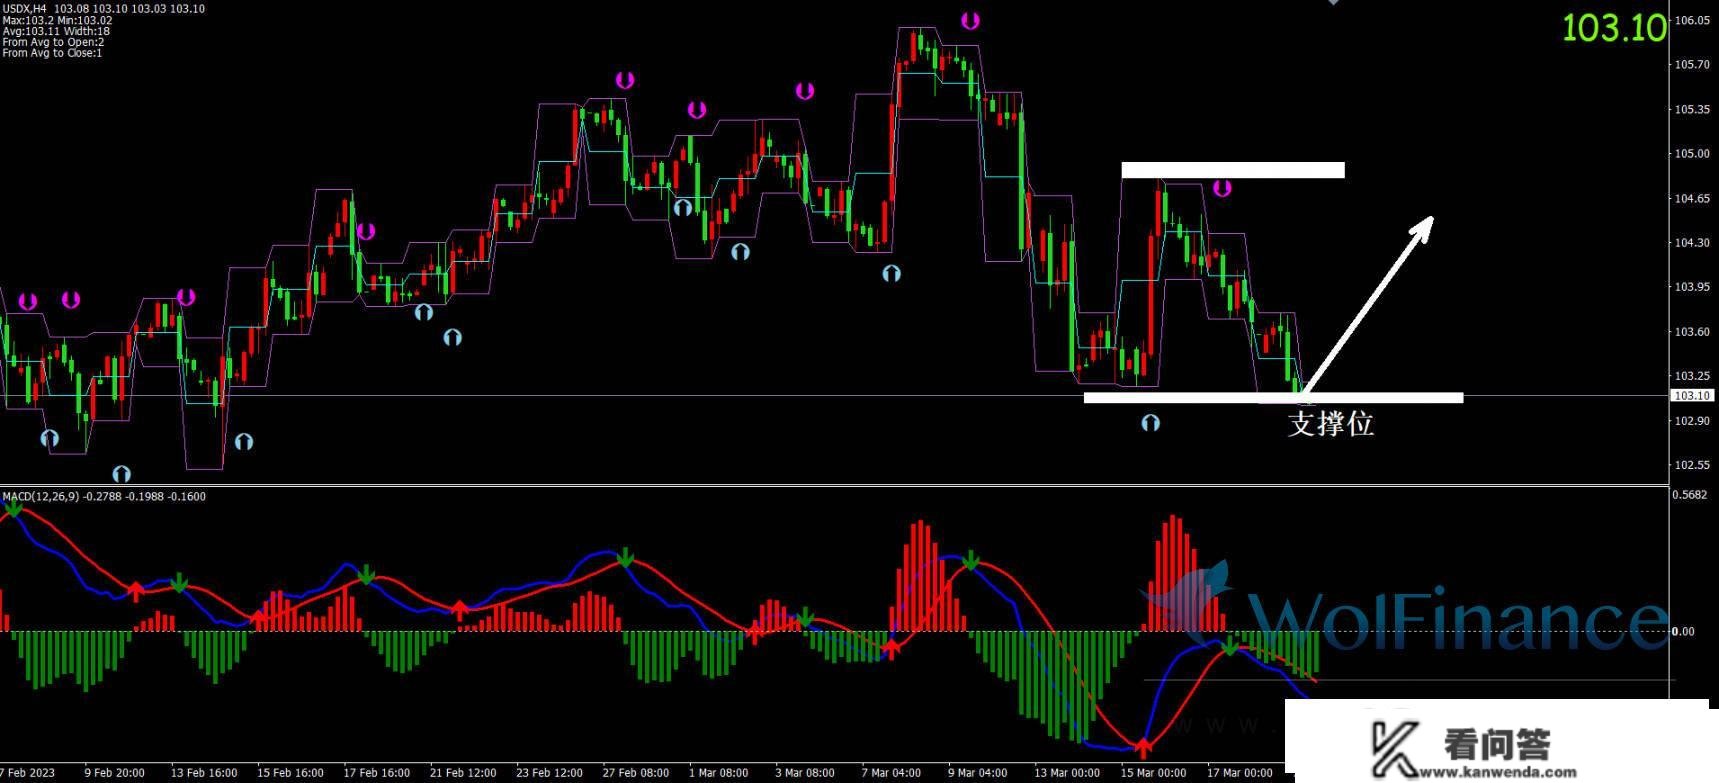Image resolution: width=1719 pixels, height=783 pixels.
Task: Select the 103.60 price axis label
Action: (x=1691, y=332)
